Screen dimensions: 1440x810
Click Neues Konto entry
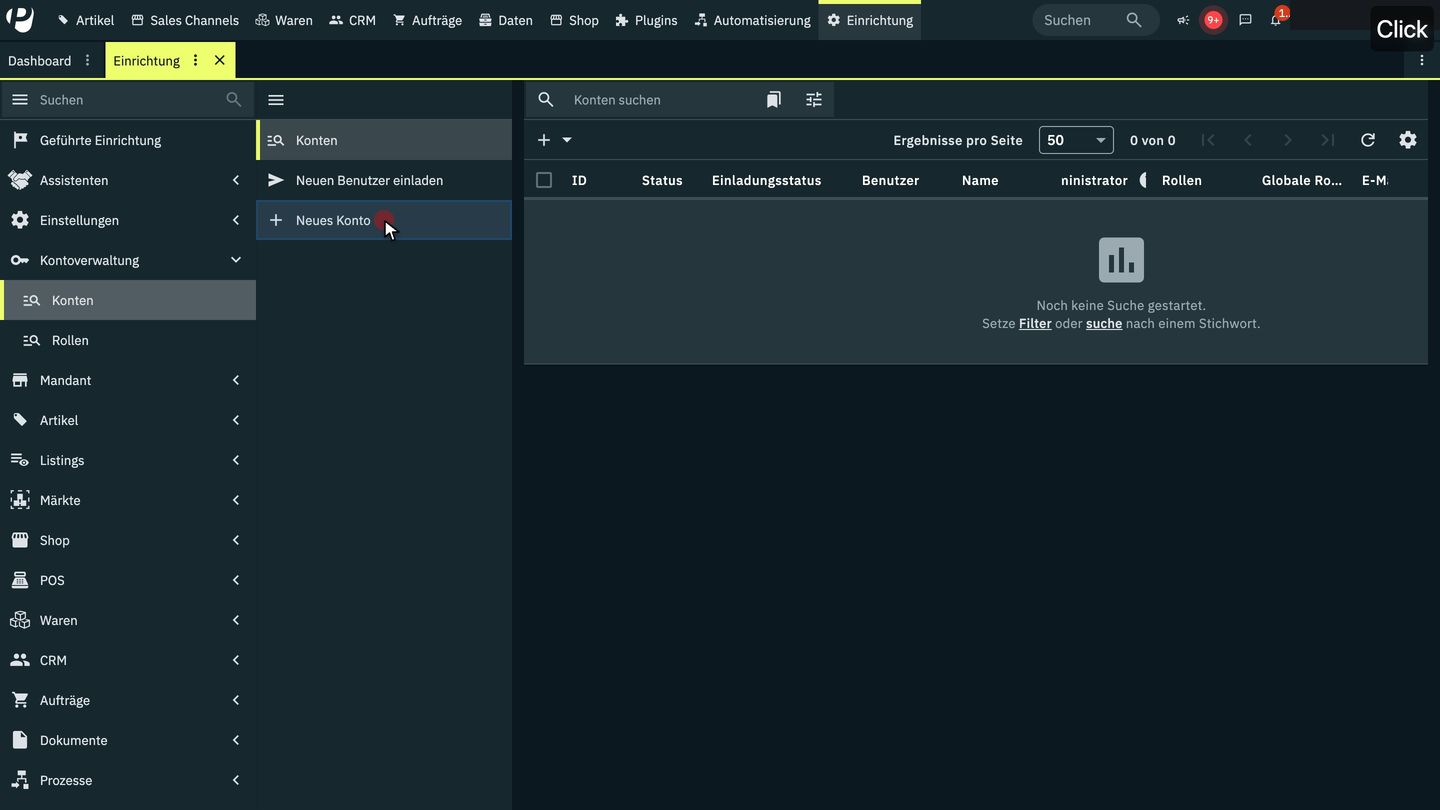(x=384, y=220)
